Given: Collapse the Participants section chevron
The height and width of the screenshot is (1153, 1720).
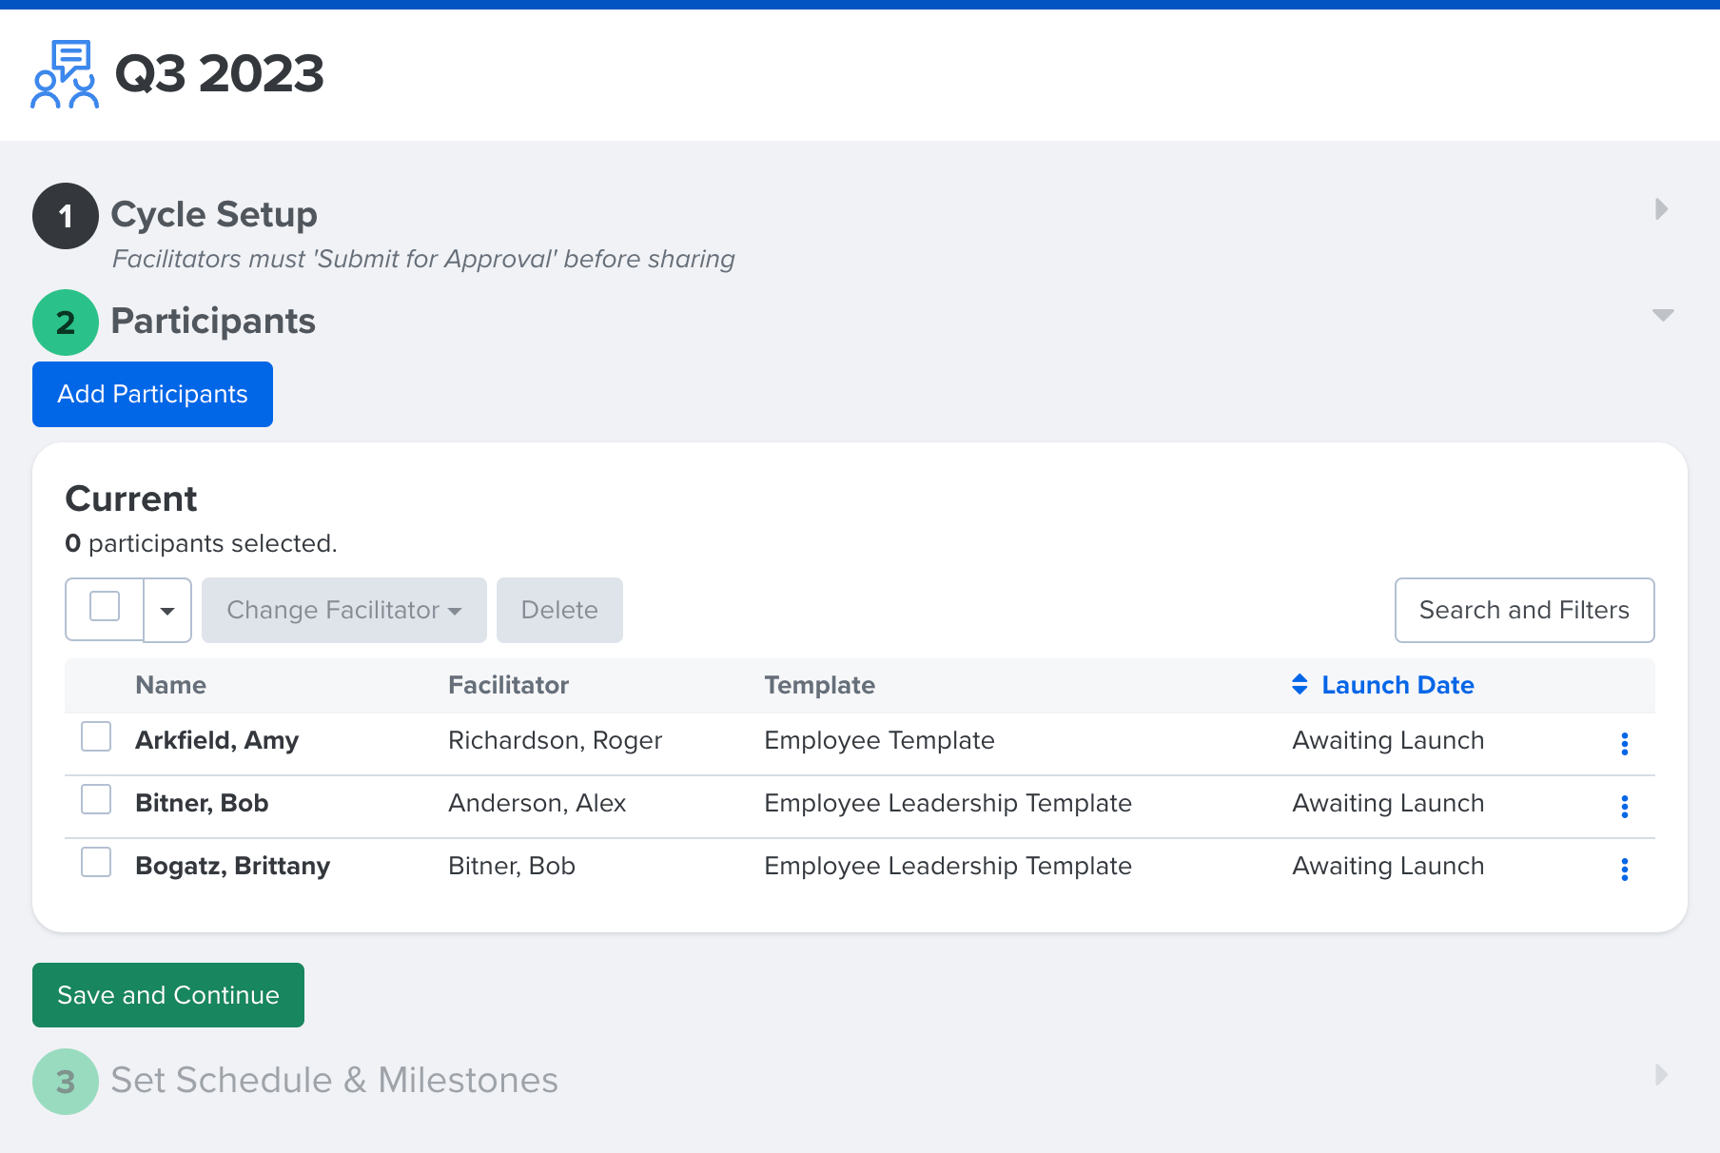Looking at the screenshot, I should point(1662,315).
